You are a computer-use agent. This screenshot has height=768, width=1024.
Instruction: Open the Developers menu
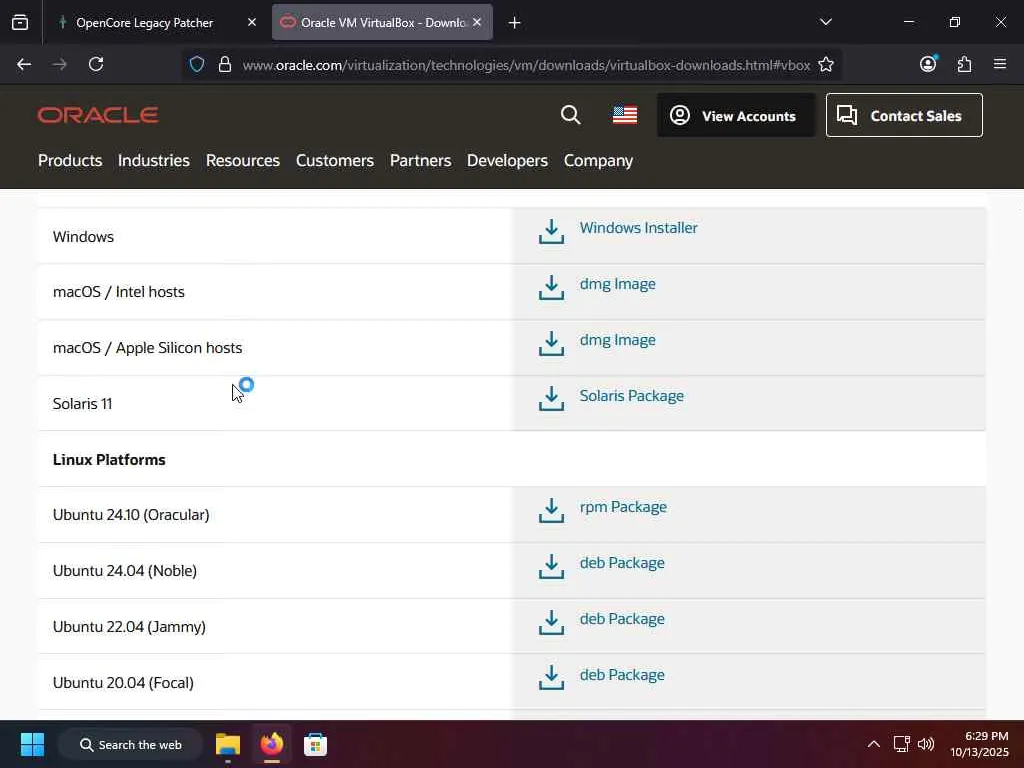[x=507, y=161]
